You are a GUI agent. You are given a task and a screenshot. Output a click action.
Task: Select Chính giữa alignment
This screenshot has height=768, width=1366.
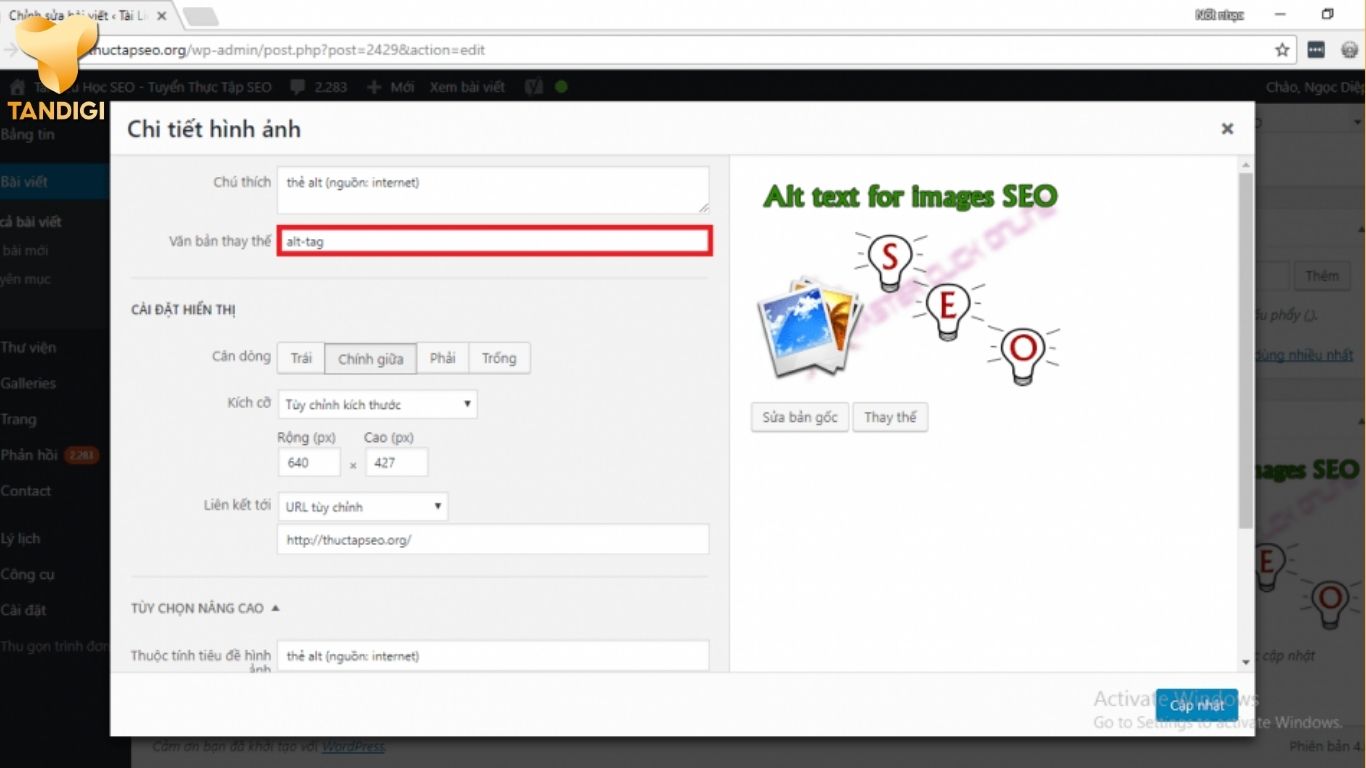click(371, 358)
